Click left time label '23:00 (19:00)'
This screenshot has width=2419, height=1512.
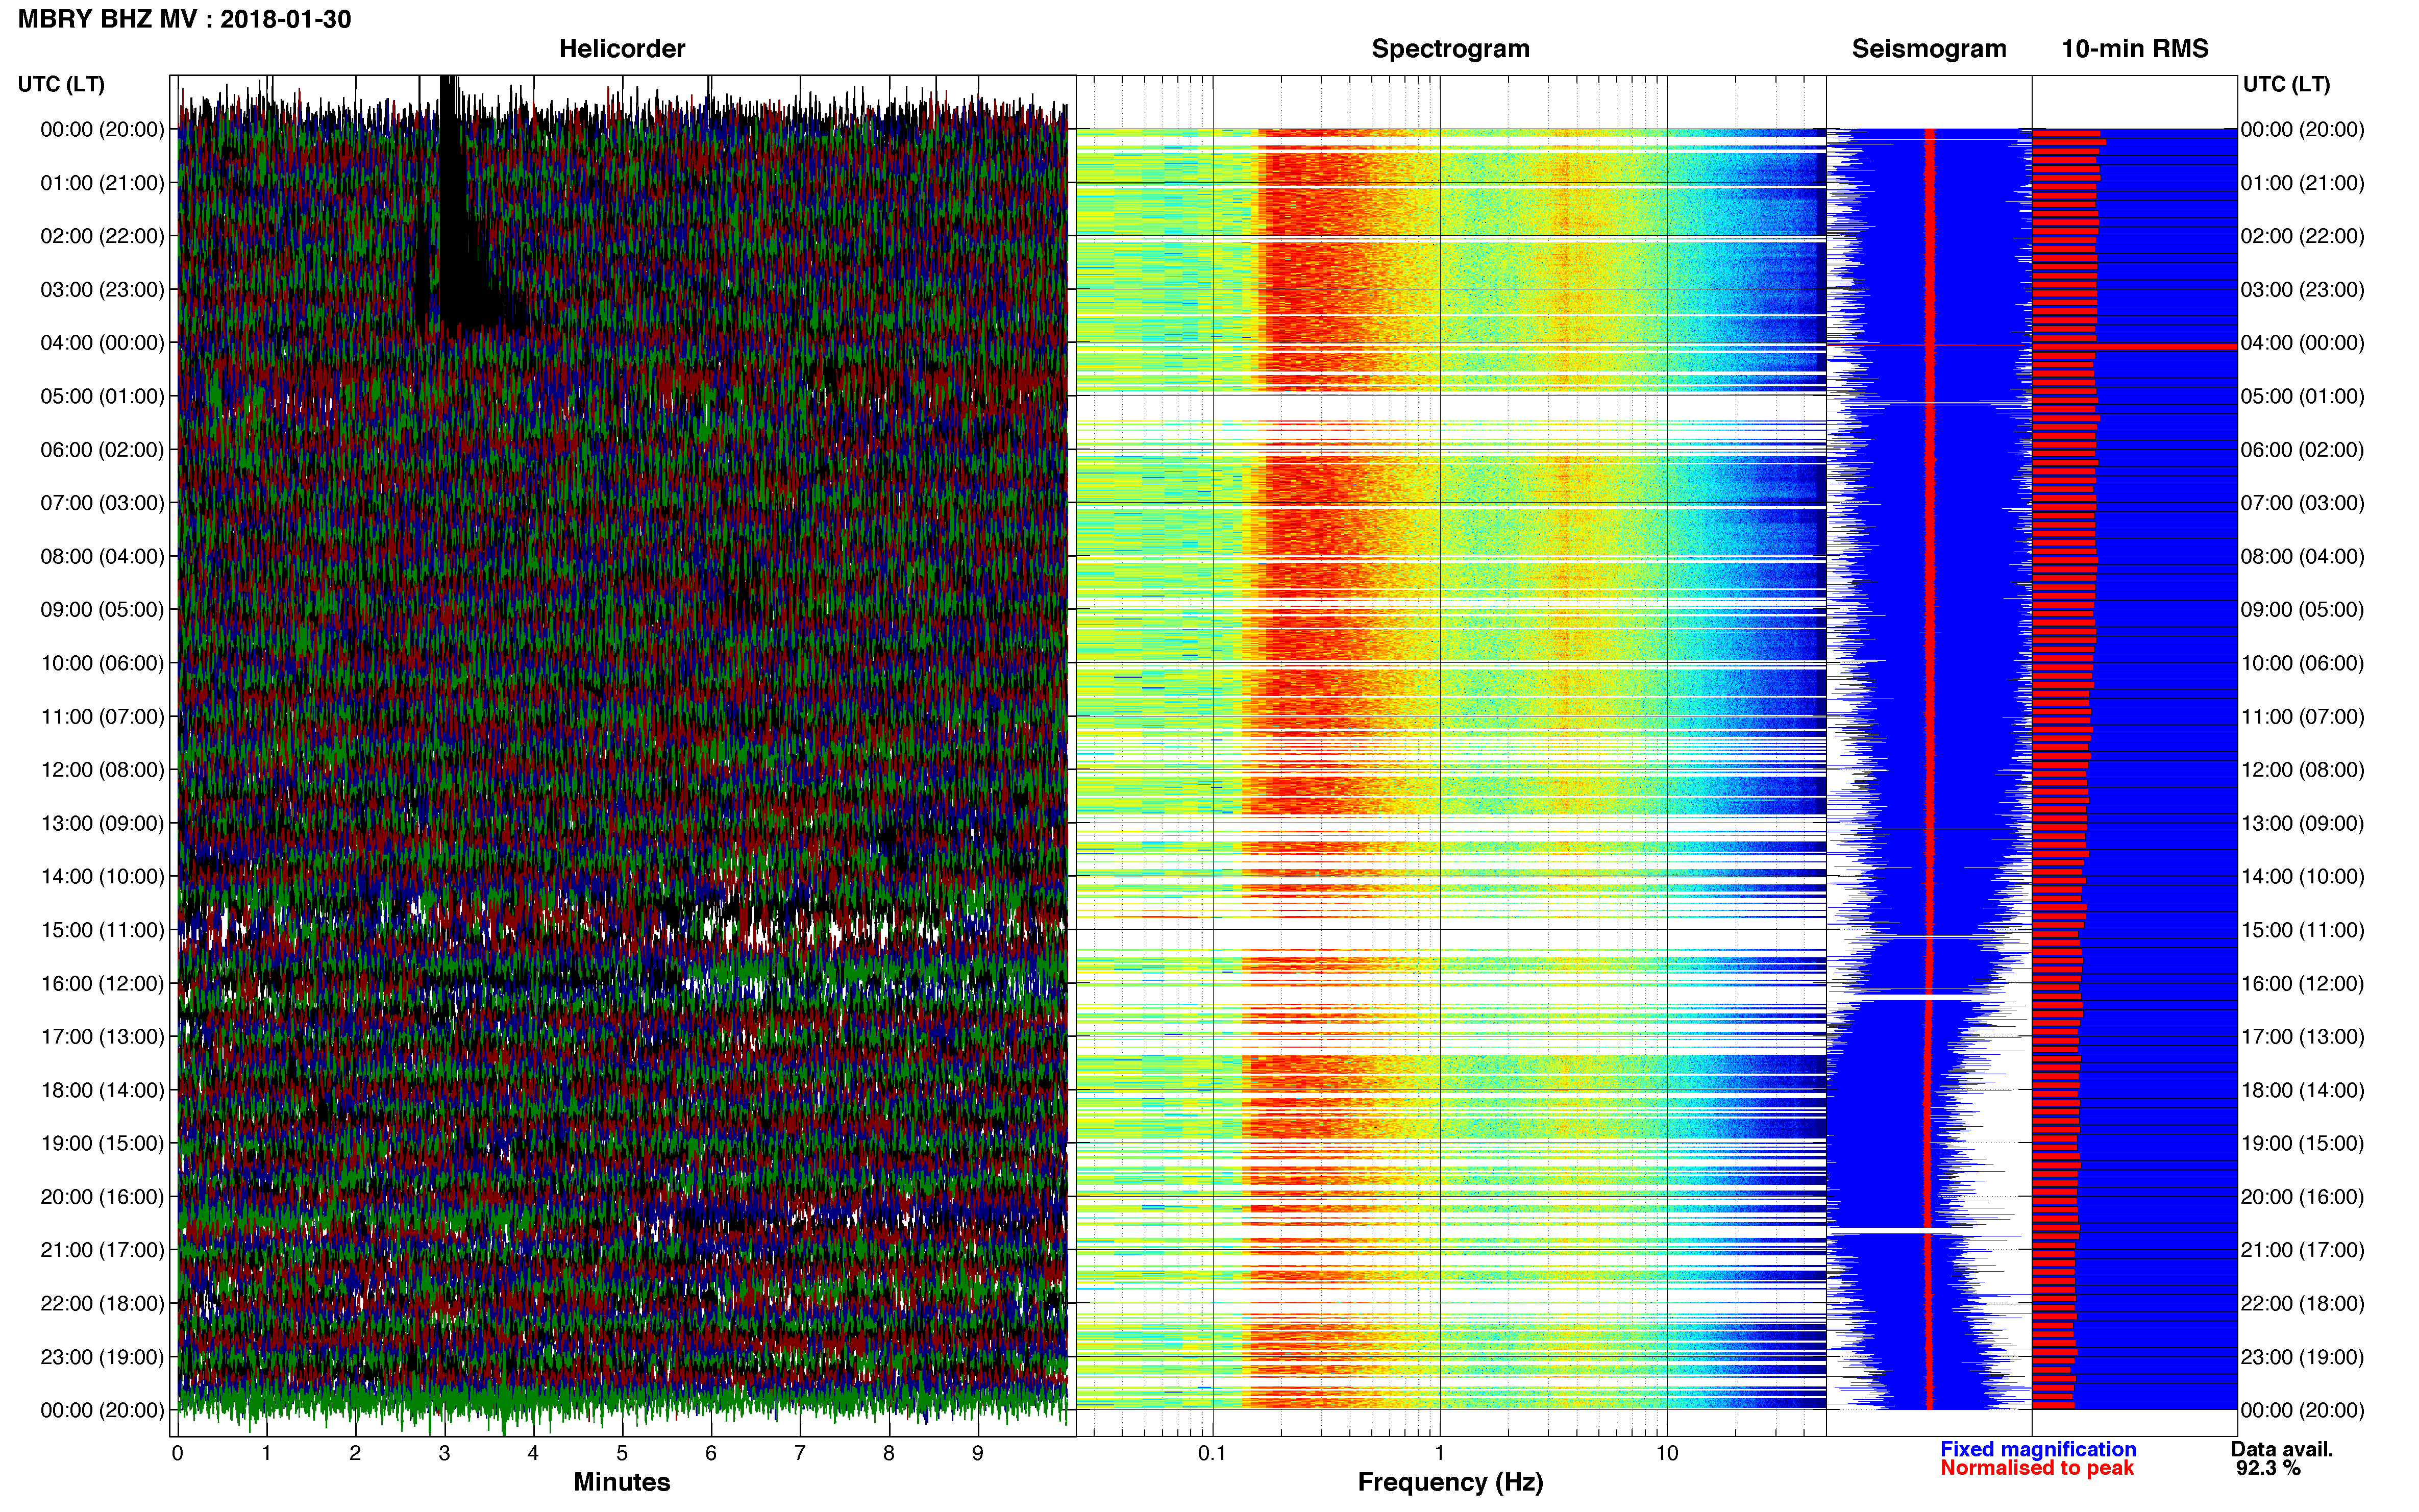(102, 1357)
